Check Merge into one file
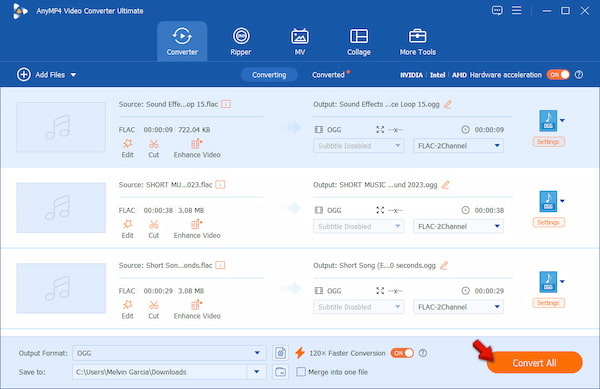The image size is (600, 389). pyautogui.click(x=301, y=372)
